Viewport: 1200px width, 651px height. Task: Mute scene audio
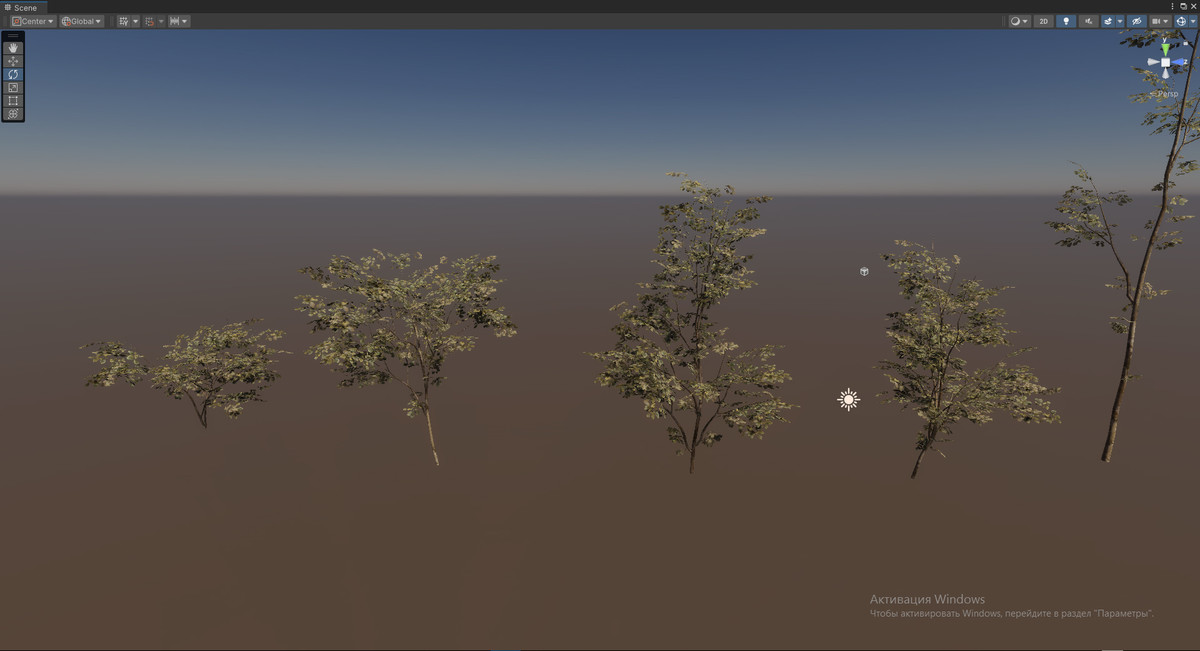(1090, 20)
